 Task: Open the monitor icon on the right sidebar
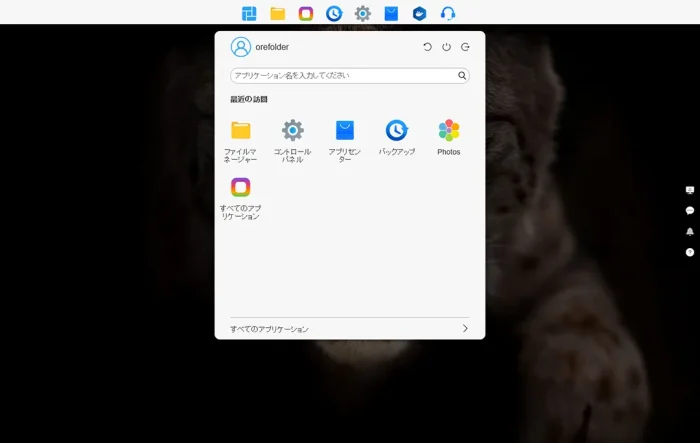[690, 190]
